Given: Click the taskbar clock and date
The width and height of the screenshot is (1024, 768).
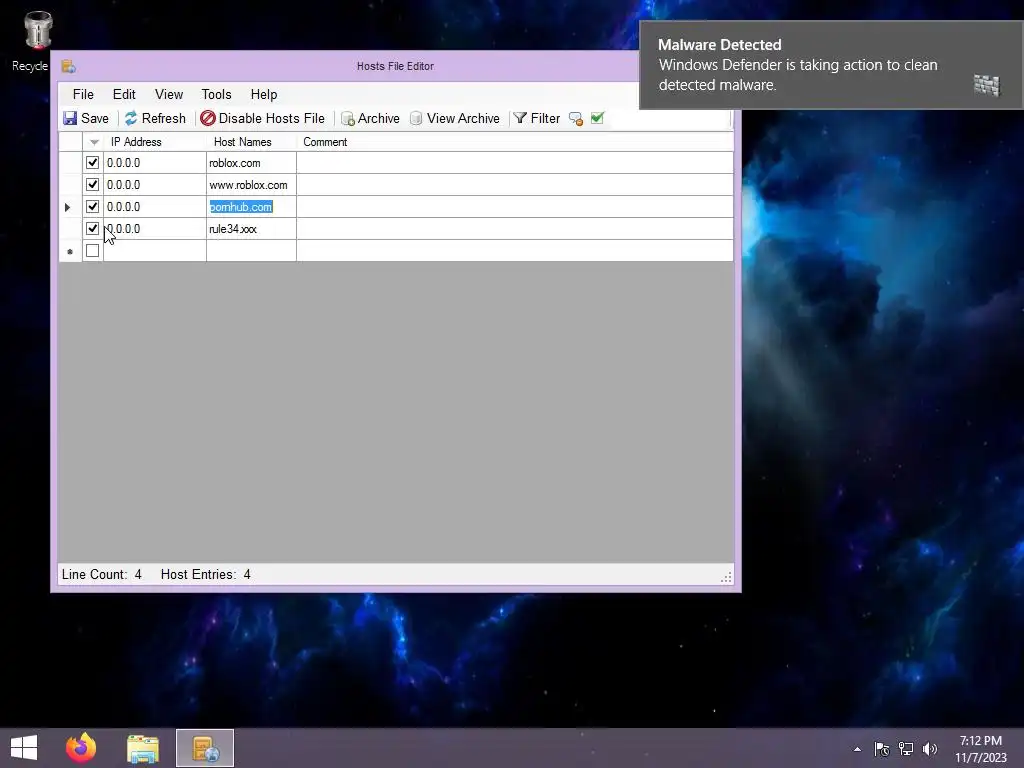Looking at the screenshot, I should coord(981,749).
